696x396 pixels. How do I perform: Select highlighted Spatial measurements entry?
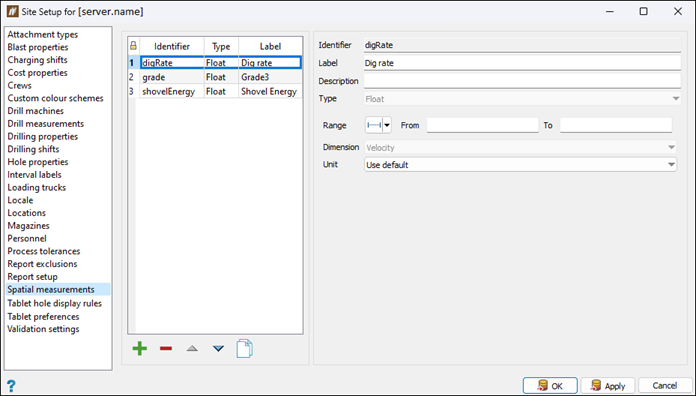point(58,289)
